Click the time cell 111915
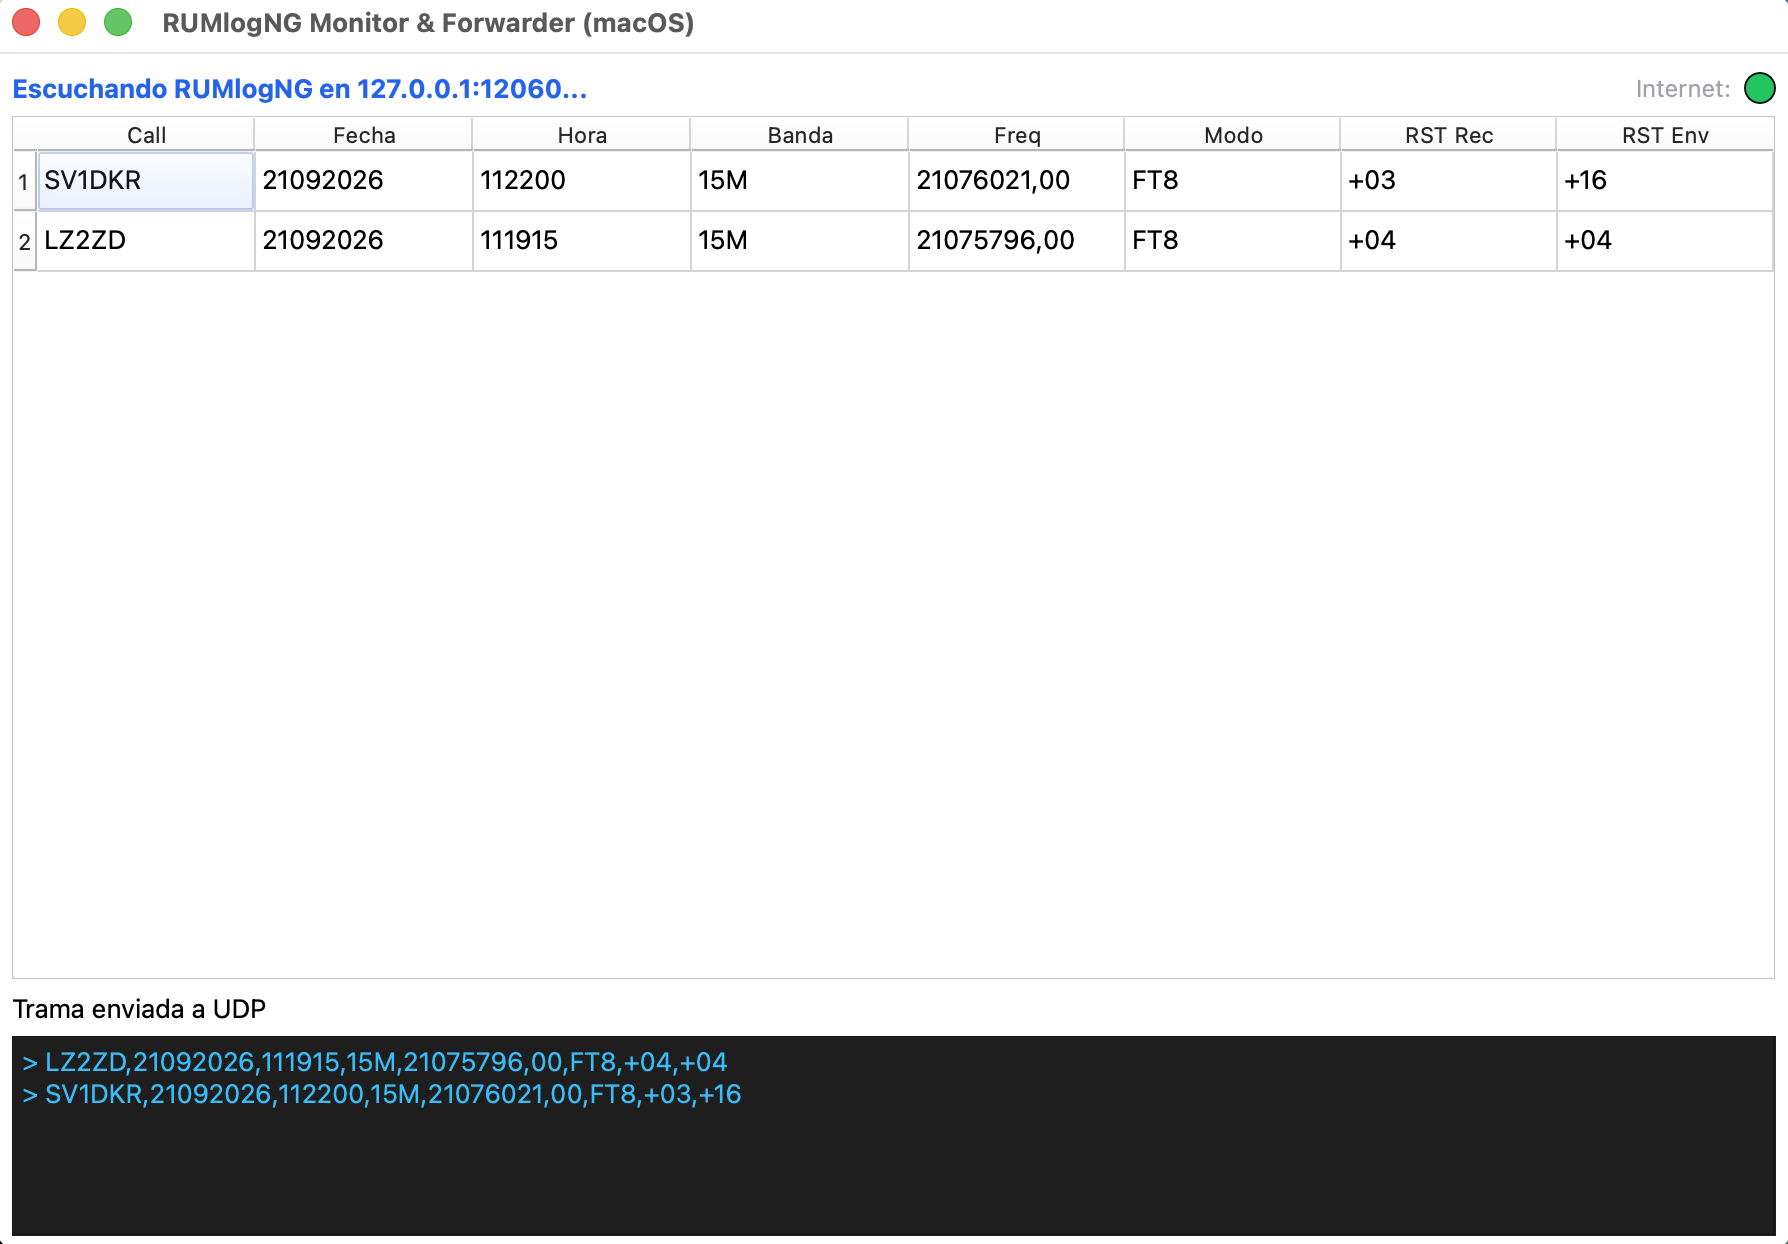 point(582,241)
